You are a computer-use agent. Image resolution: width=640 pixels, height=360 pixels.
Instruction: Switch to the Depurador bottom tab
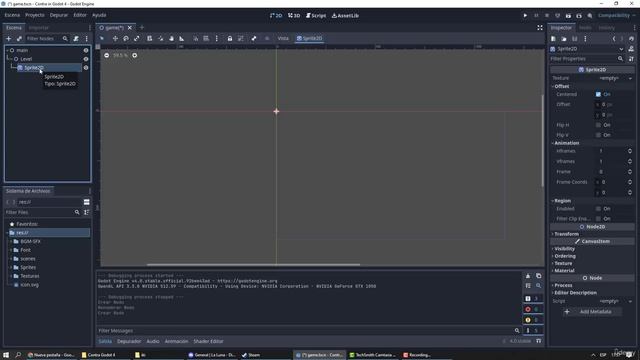(129, 341)
